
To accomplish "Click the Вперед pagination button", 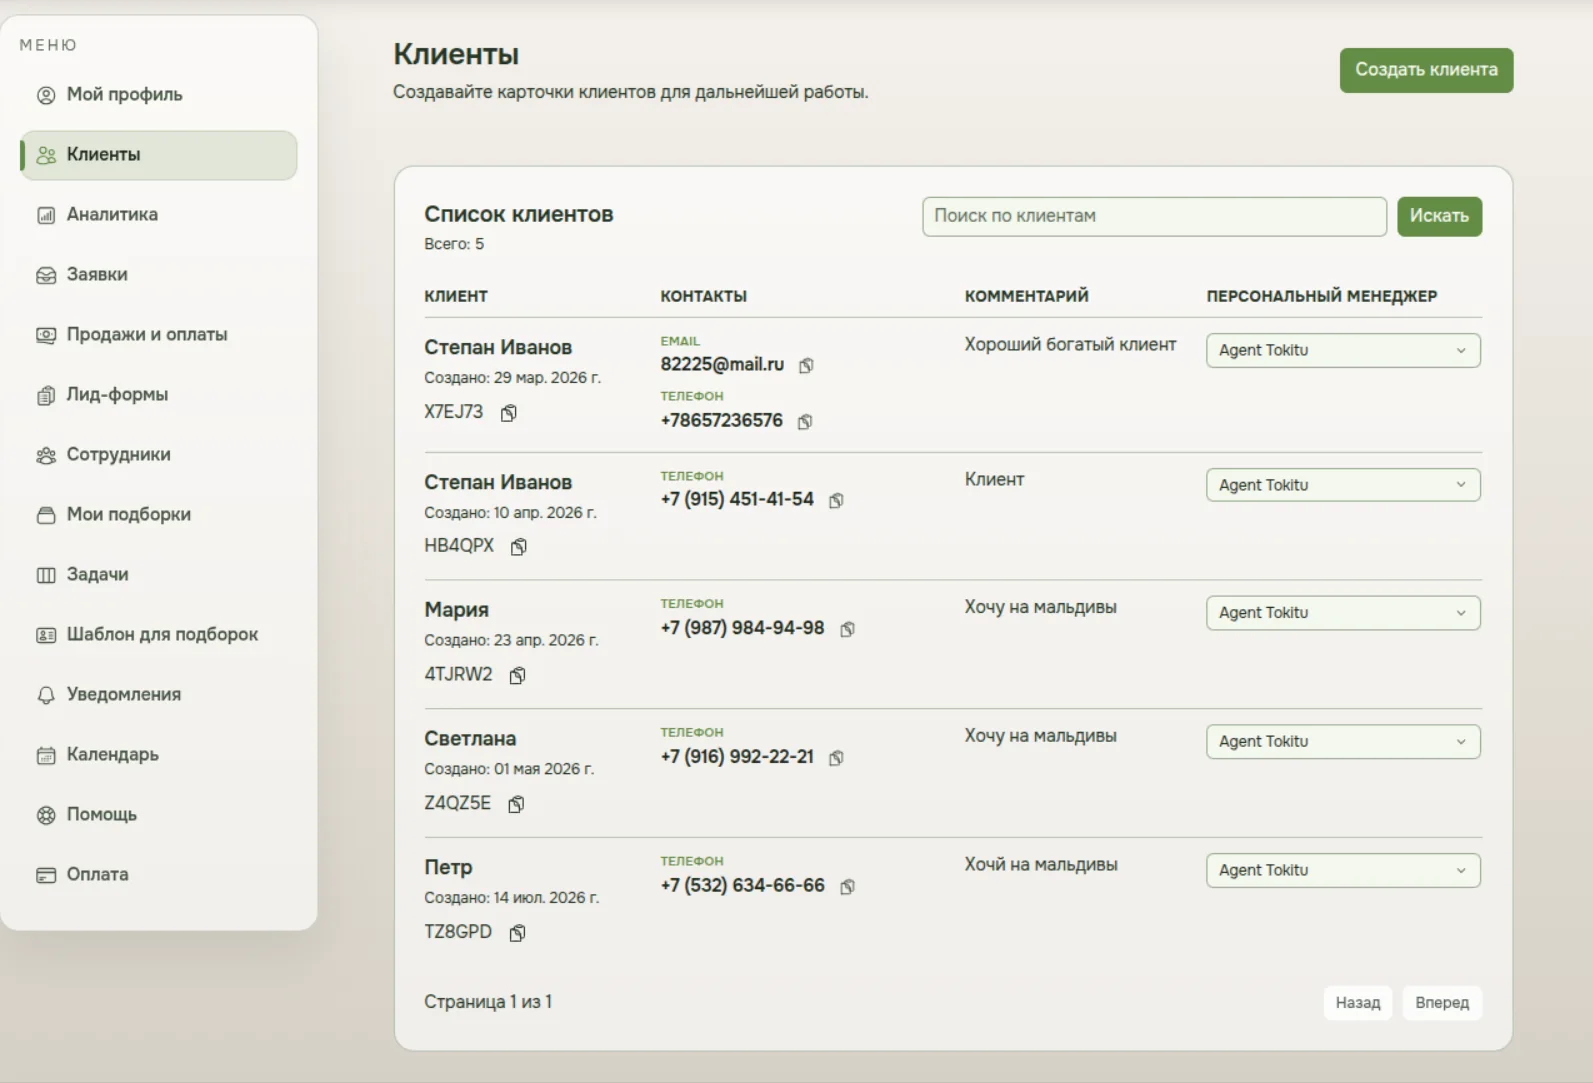I will [x=1442, y=1003].
